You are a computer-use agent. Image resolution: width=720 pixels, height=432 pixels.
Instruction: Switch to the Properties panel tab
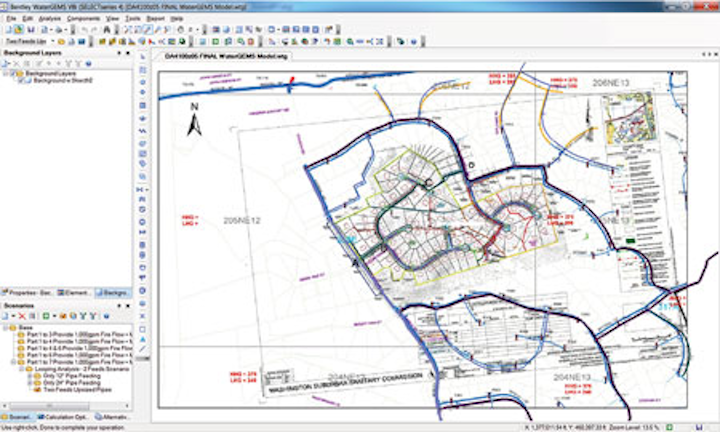tap(28, 292)
